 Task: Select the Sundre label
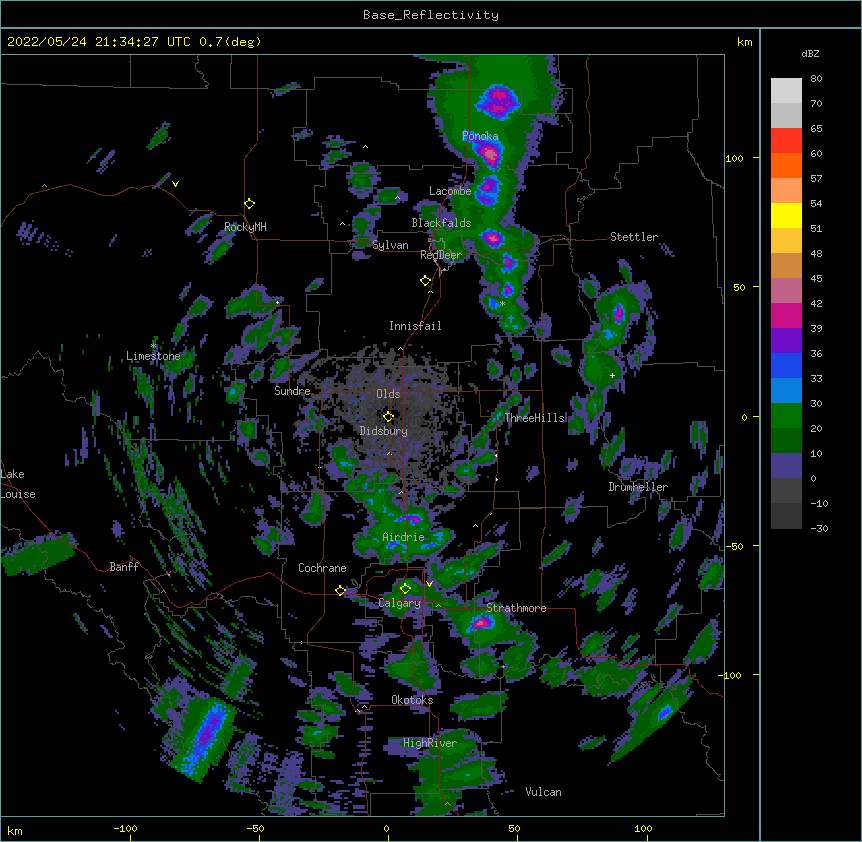coord(292,391)
